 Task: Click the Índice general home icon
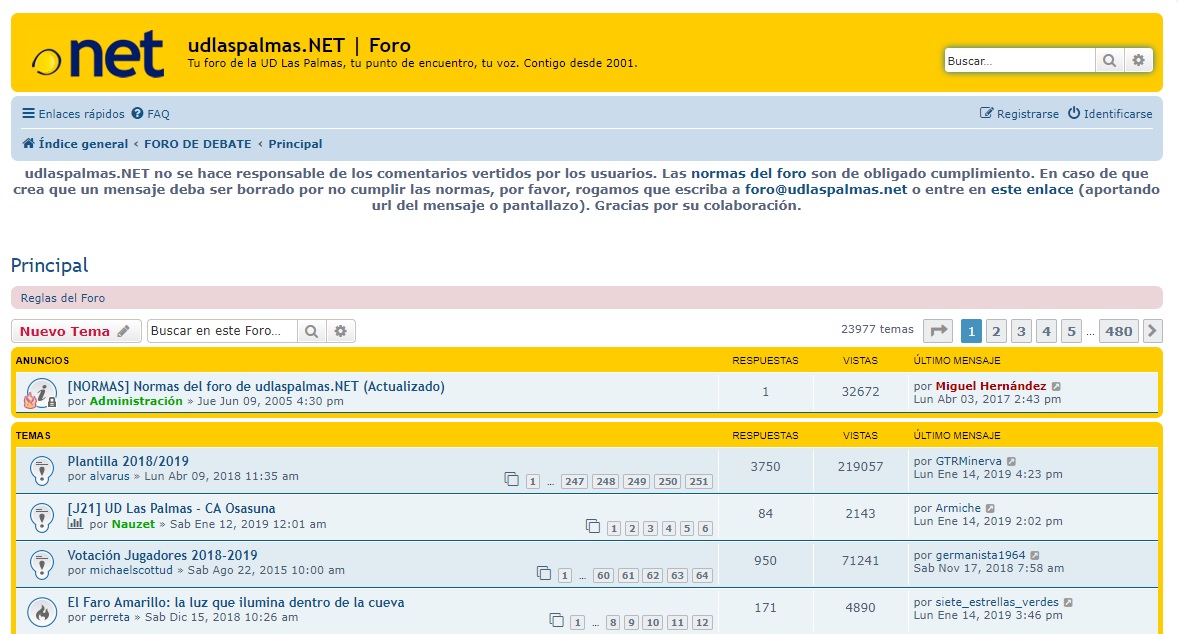click(29, 143)
